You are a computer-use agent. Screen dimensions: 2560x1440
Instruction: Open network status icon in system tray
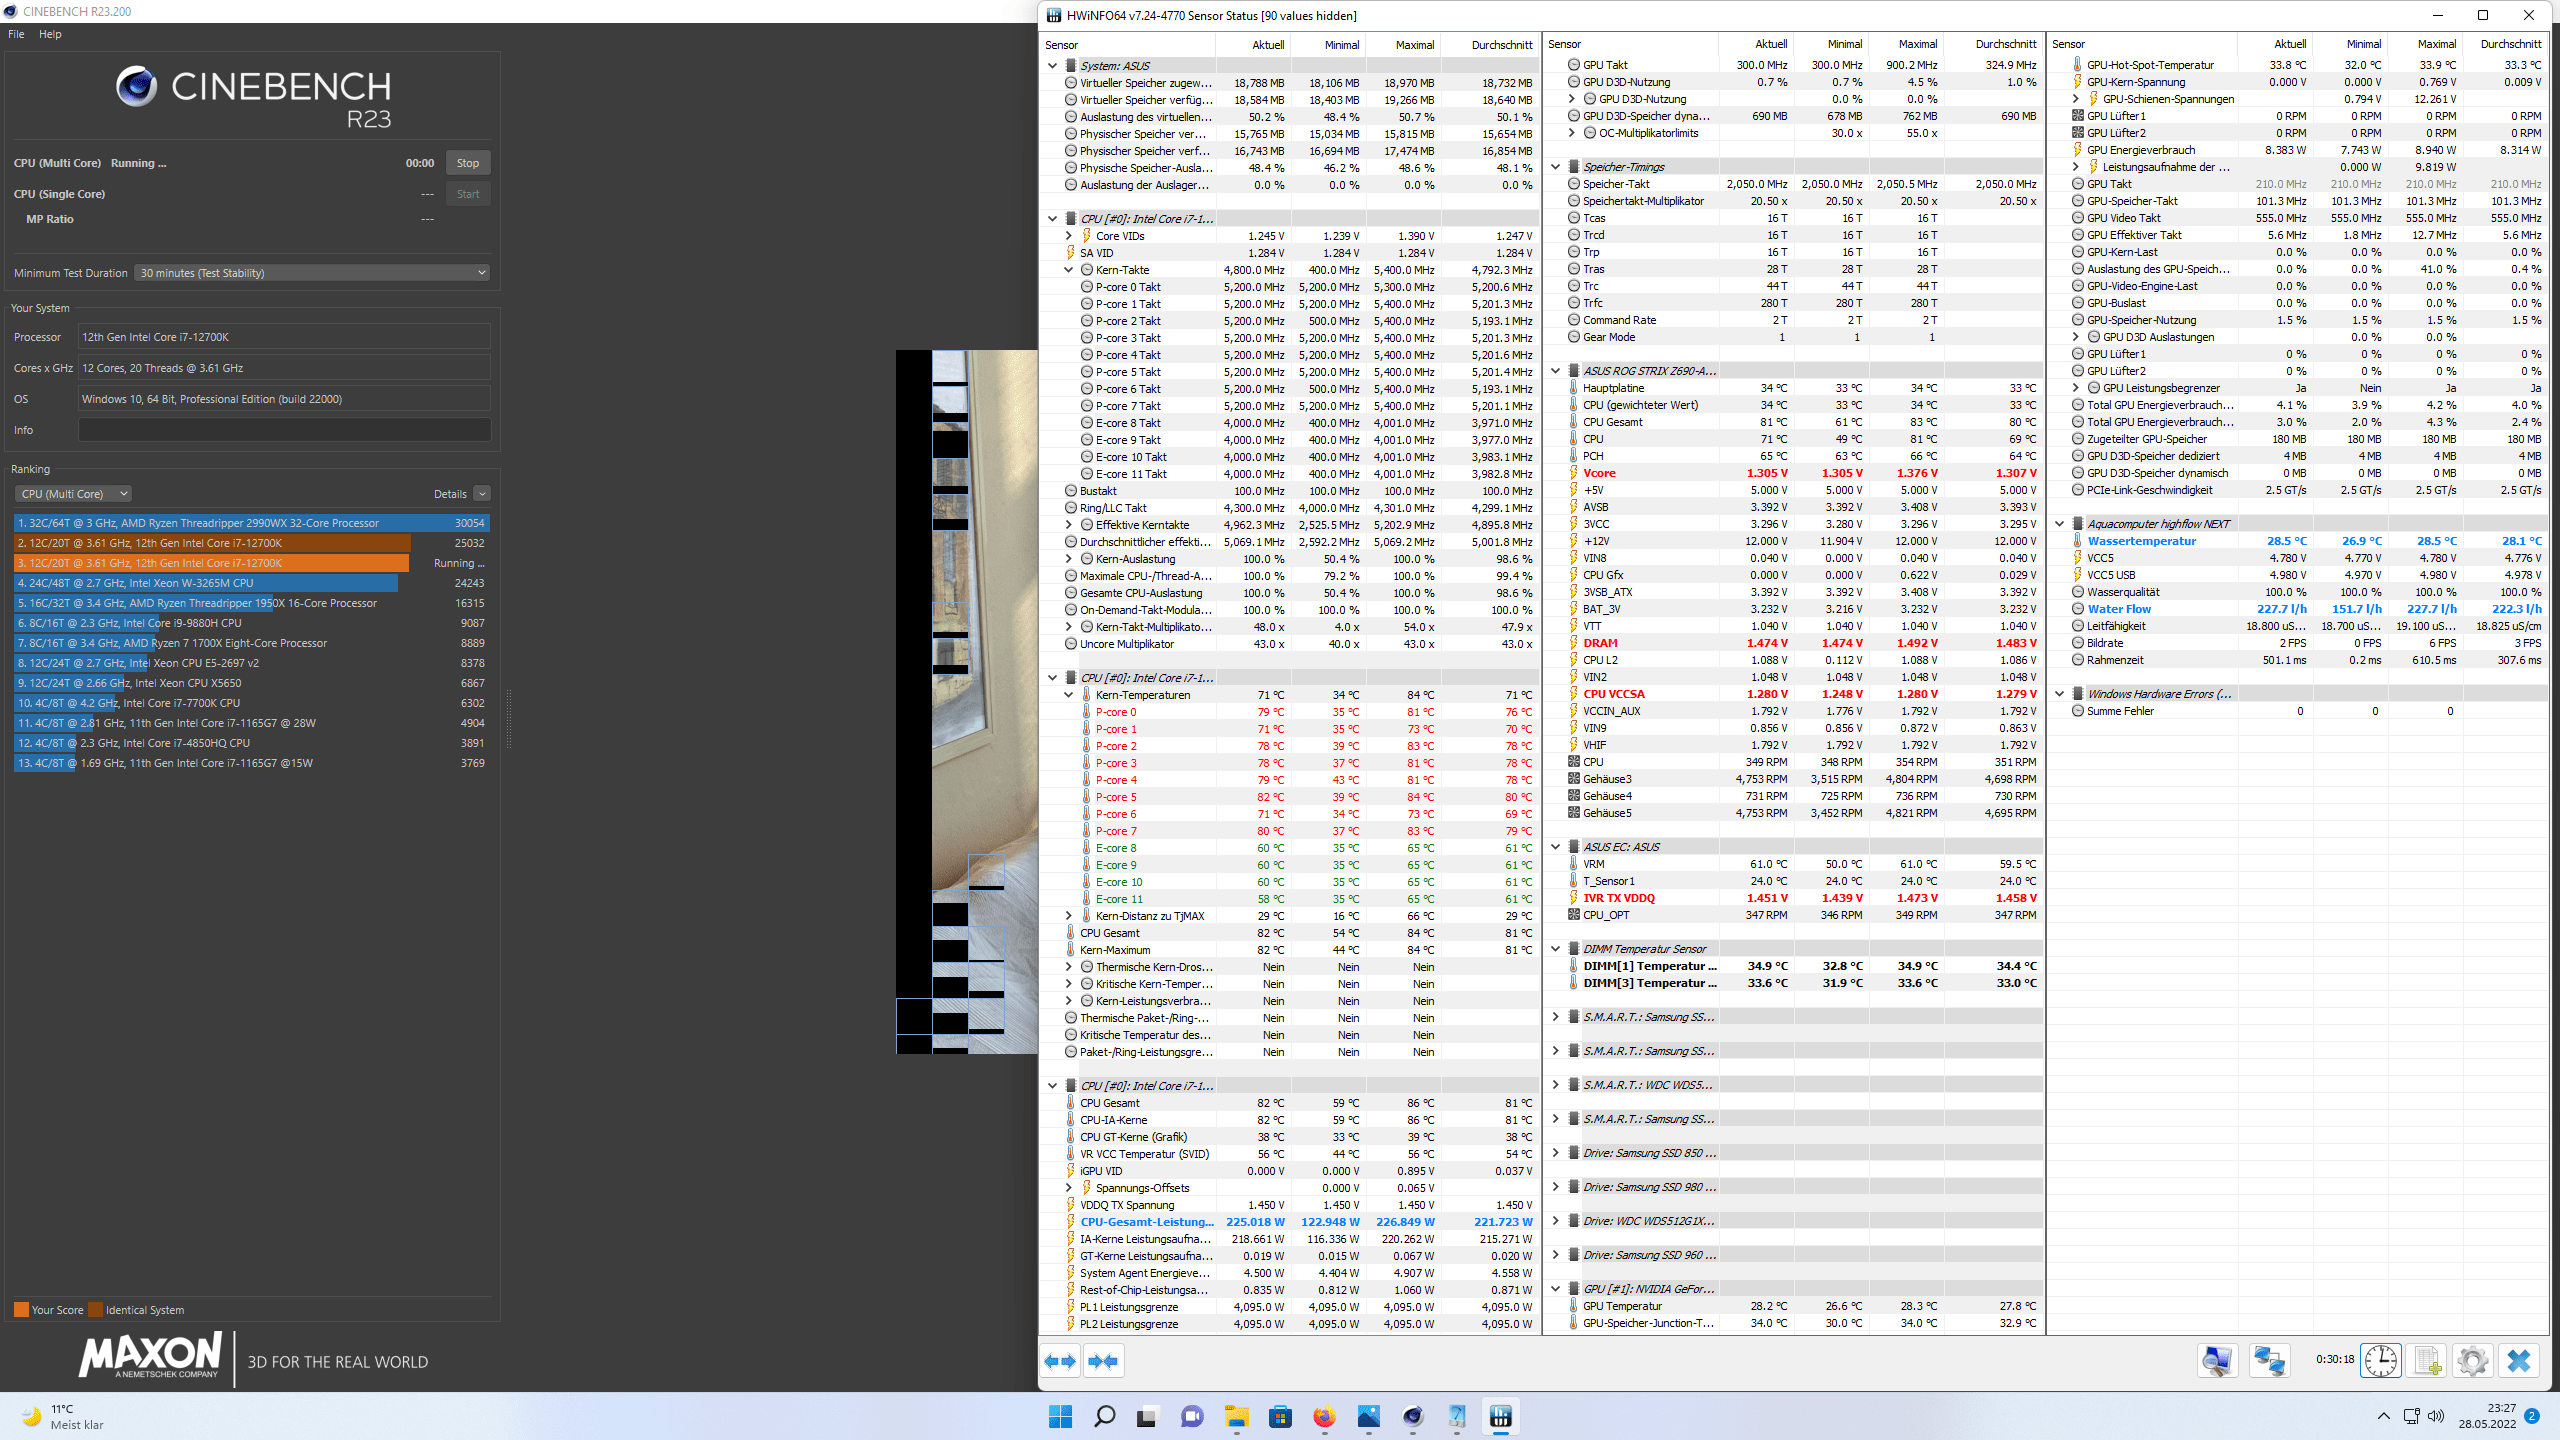point(2411,1416)
